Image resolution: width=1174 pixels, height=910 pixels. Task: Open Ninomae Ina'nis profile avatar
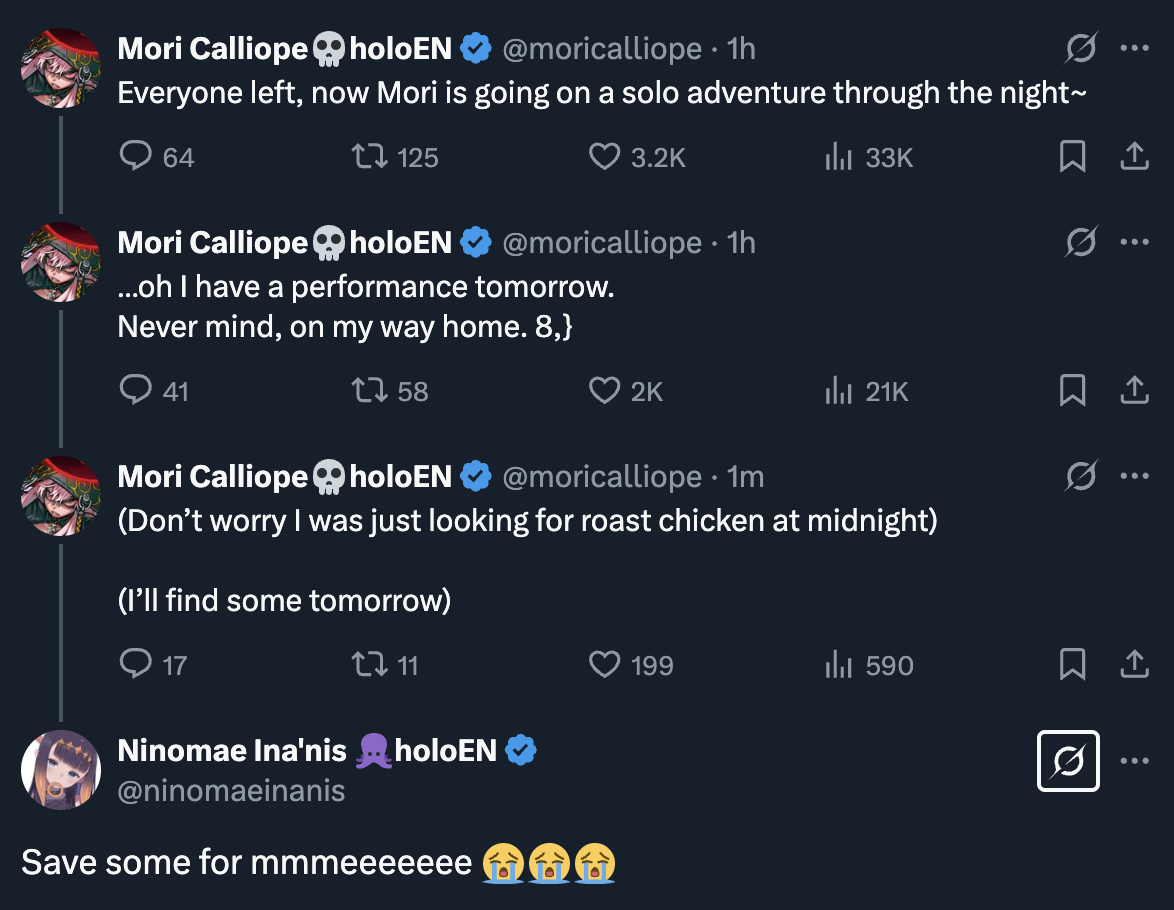tap(61, 770)
